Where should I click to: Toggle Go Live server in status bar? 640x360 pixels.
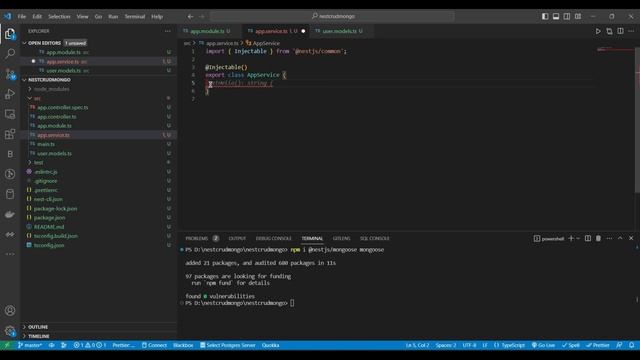coord(543,345)
